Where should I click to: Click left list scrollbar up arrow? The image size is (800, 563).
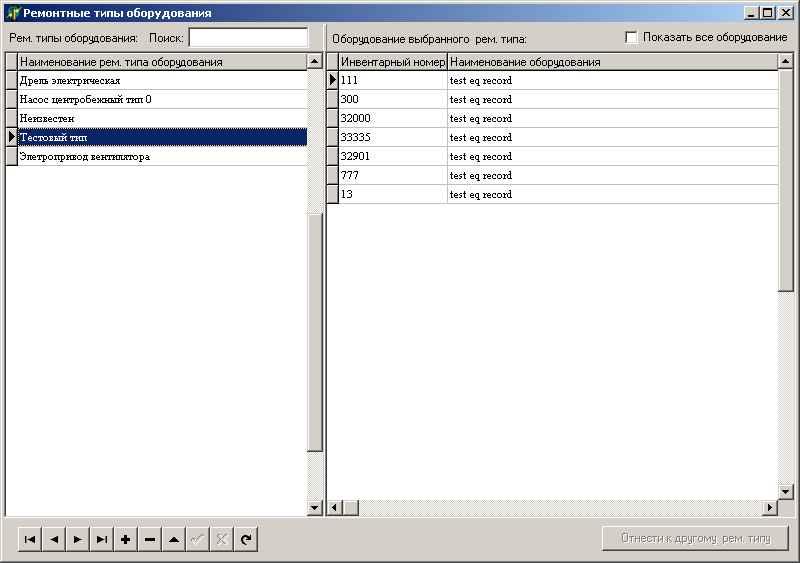[315, 61]
